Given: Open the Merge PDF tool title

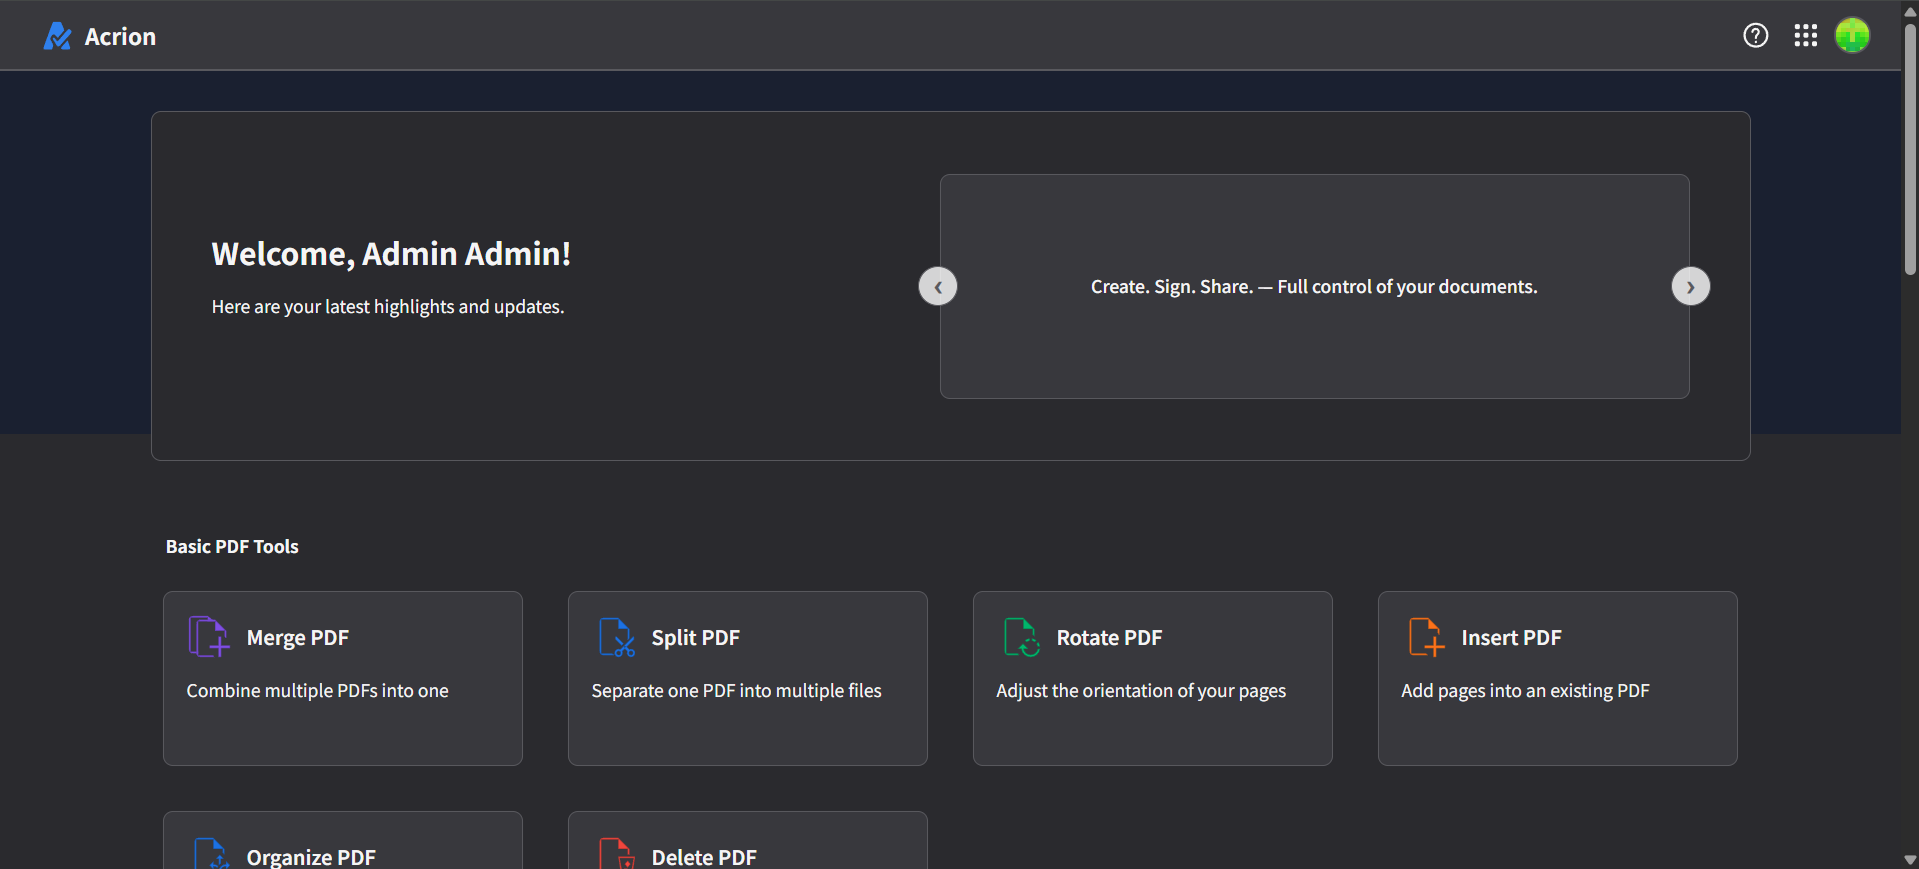Looking at the screenshot, I should pyautogui.click(x=298, y=638).
